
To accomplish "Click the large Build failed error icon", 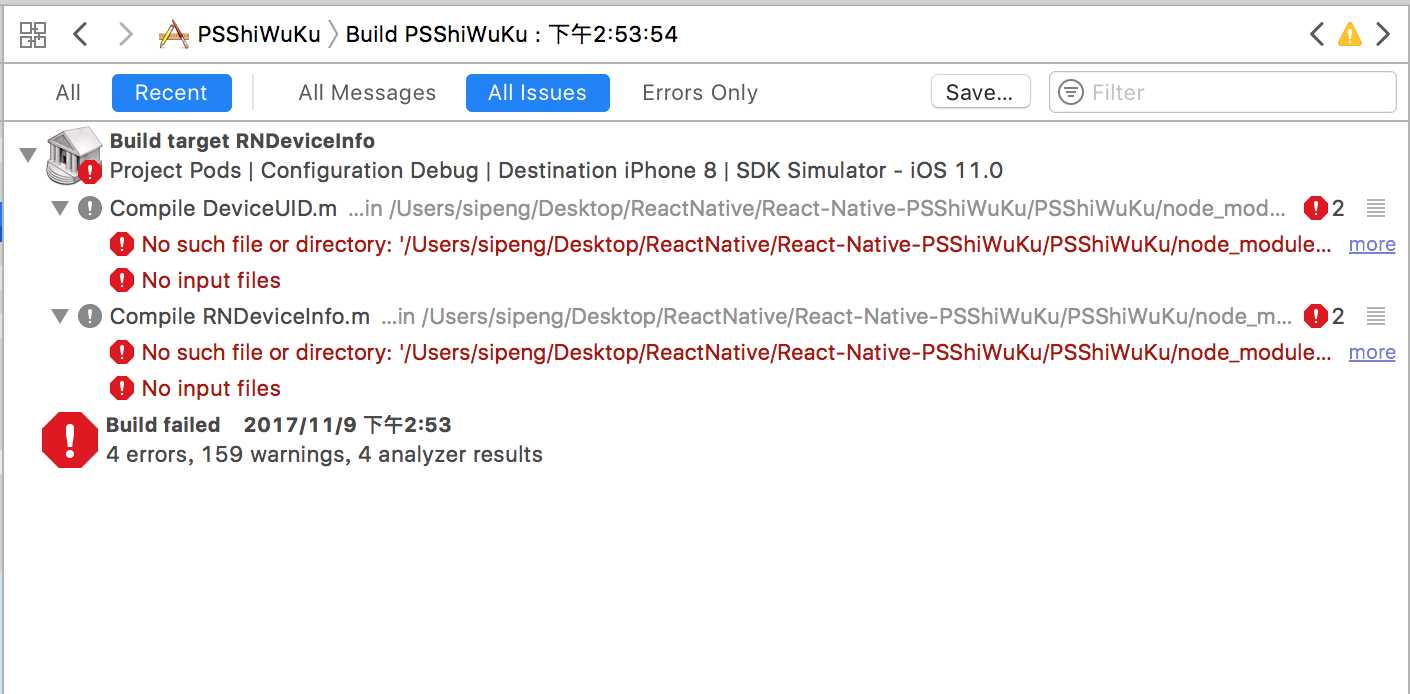I will click(x=70, y=440).
